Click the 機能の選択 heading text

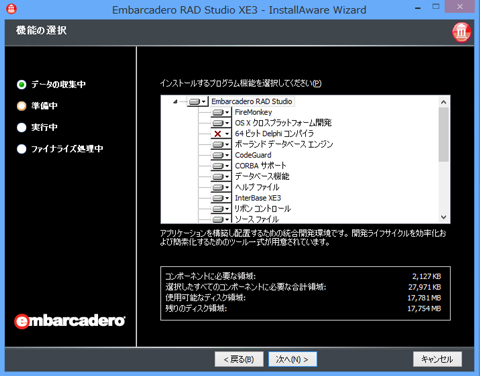(41, 31)
